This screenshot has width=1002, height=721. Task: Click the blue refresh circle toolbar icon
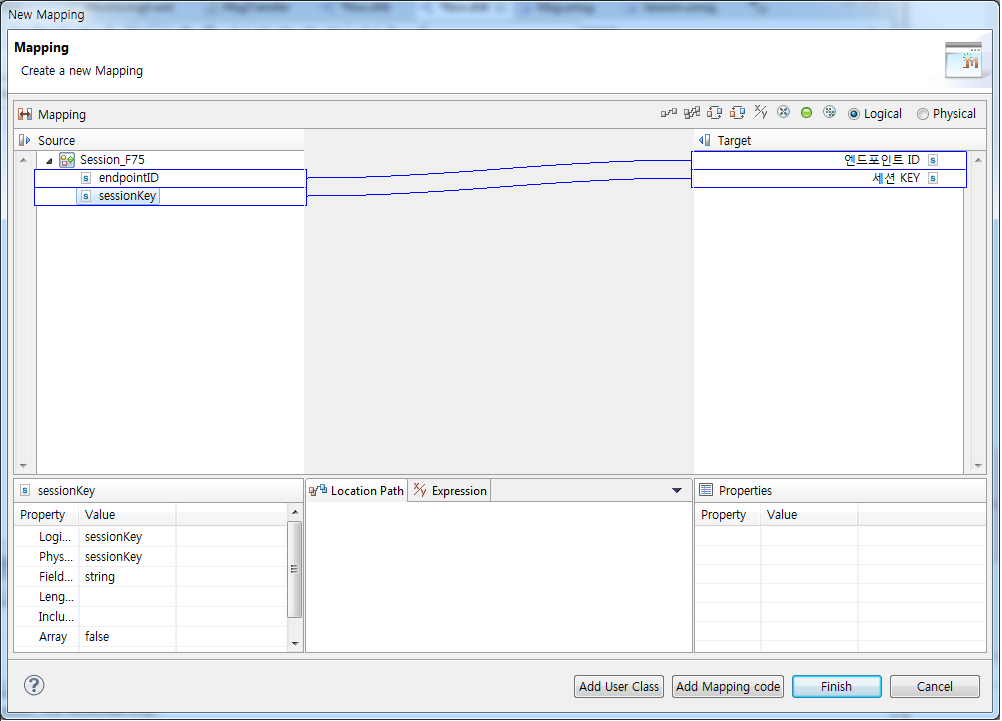829,112
